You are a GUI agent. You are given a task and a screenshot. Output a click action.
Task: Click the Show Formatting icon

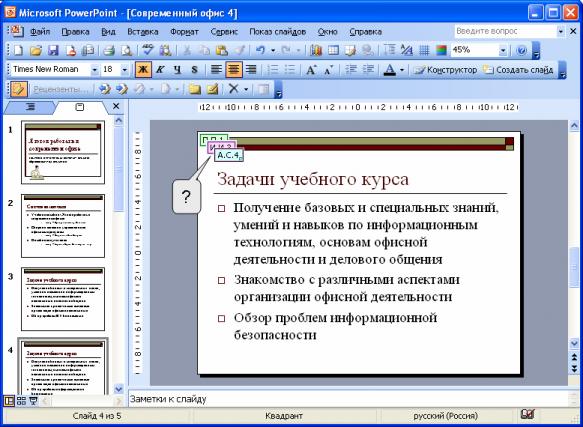[406, 51]
